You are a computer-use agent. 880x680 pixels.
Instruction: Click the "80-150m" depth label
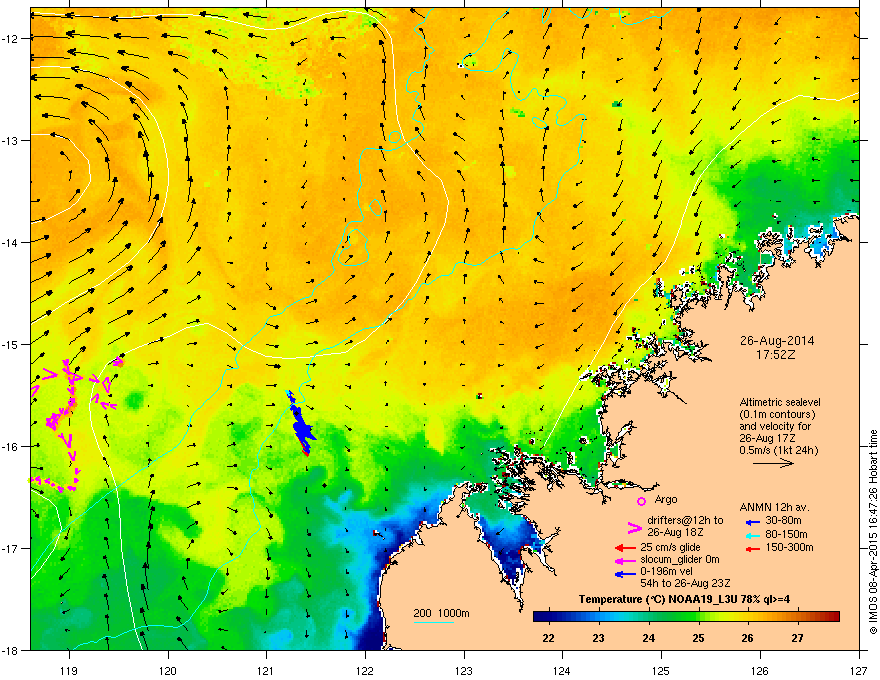786,535
